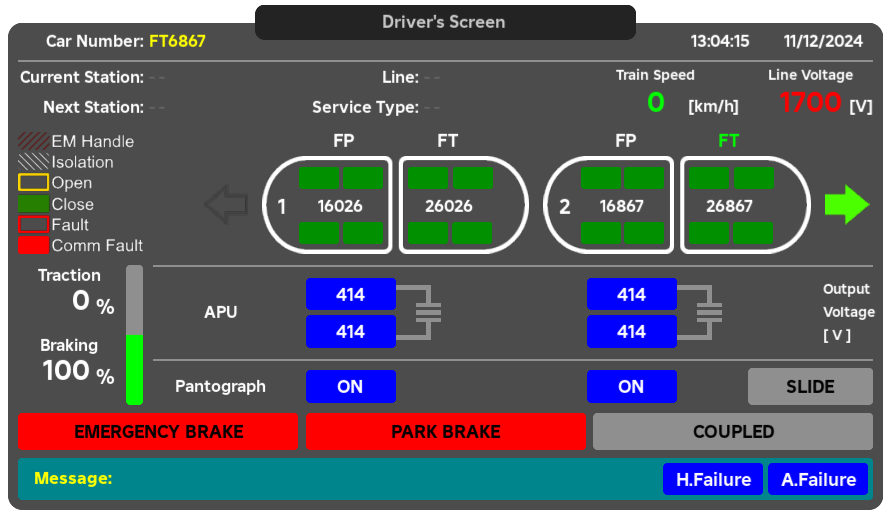Click the Line label
The image size is (887, 514).
(x=401, y=77)
